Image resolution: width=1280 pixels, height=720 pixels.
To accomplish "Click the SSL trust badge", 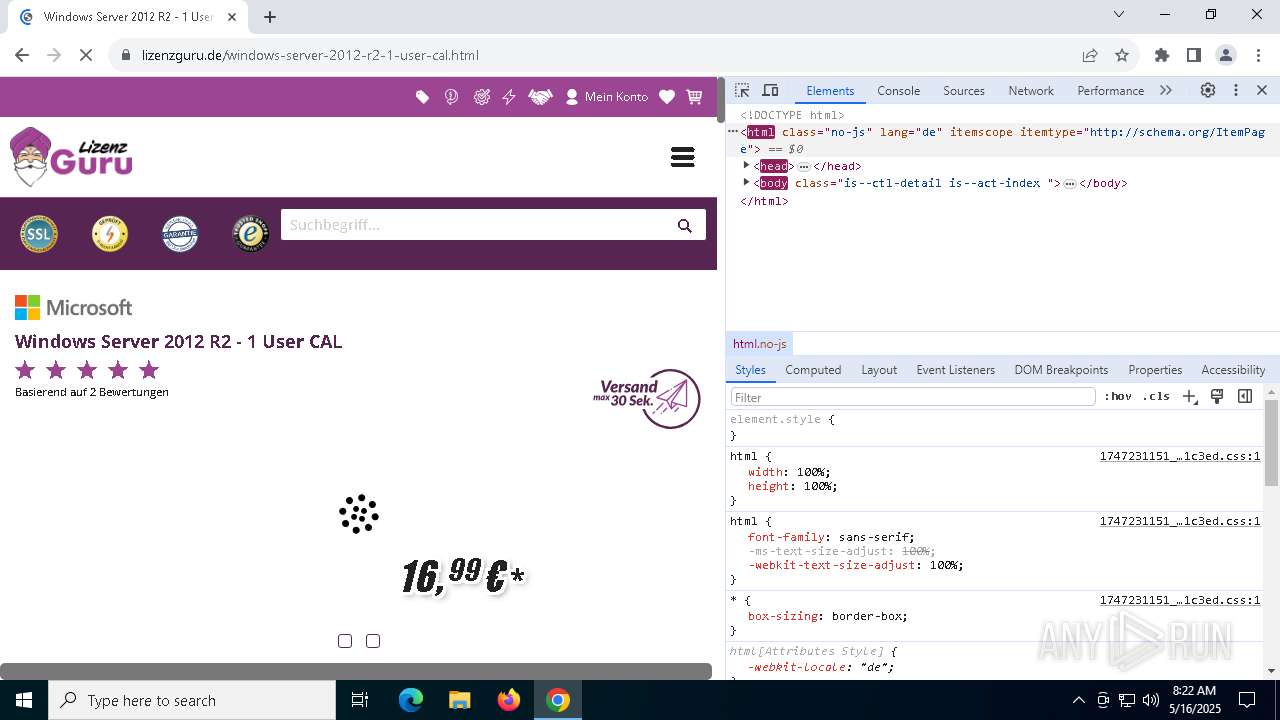I will tap(39, 234).
